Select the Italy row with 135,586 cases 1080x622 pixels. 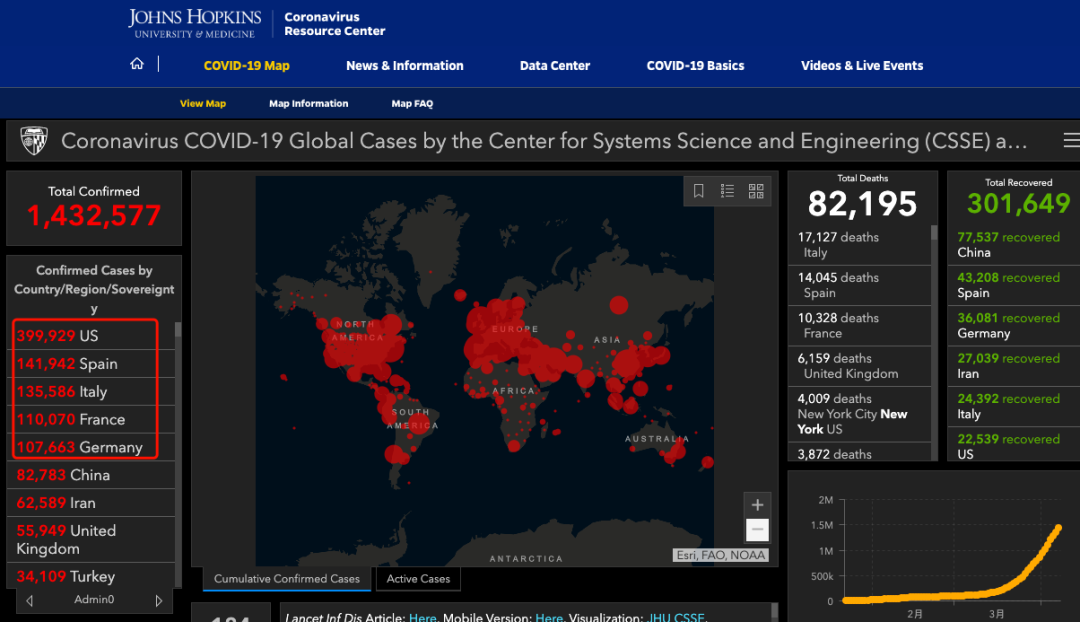point(90,391)
